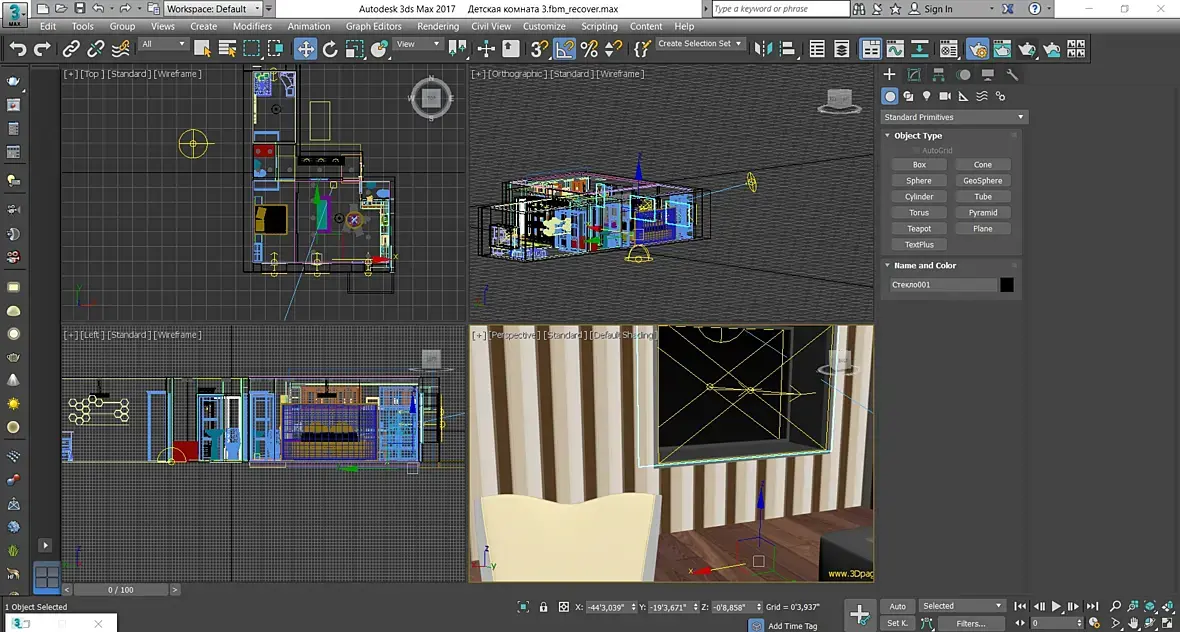Toggle Auto key mode

897,606
